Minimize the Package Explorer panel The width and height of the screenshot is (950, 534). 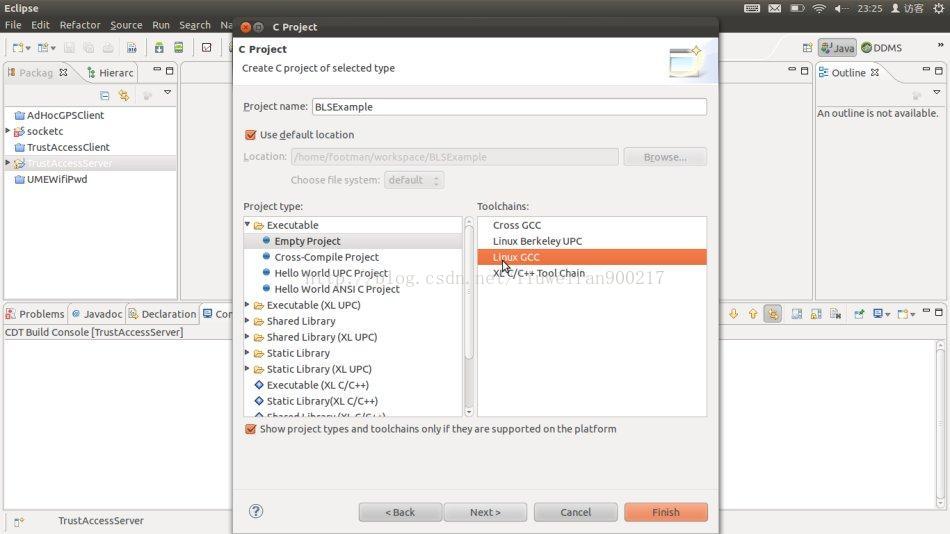(157, 70)
